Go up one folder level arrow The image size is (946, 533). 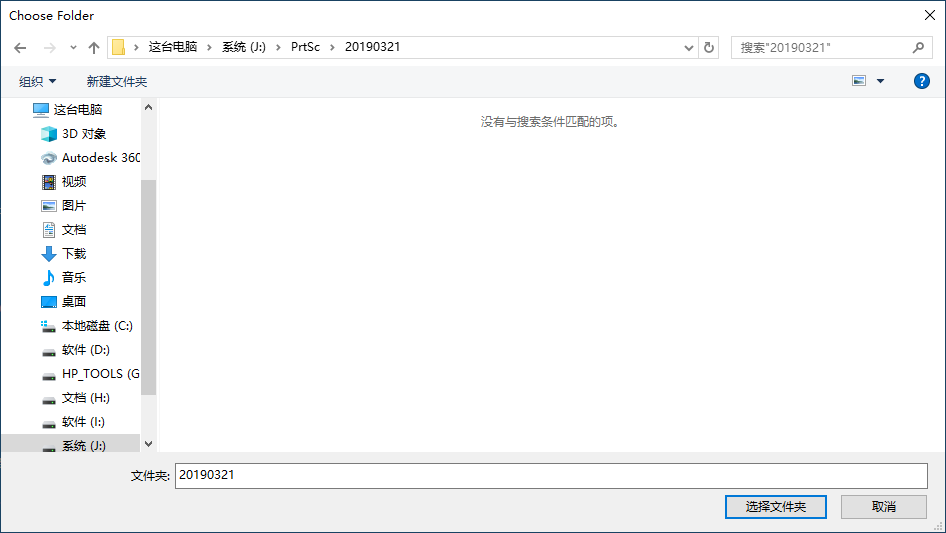point(94,48)
